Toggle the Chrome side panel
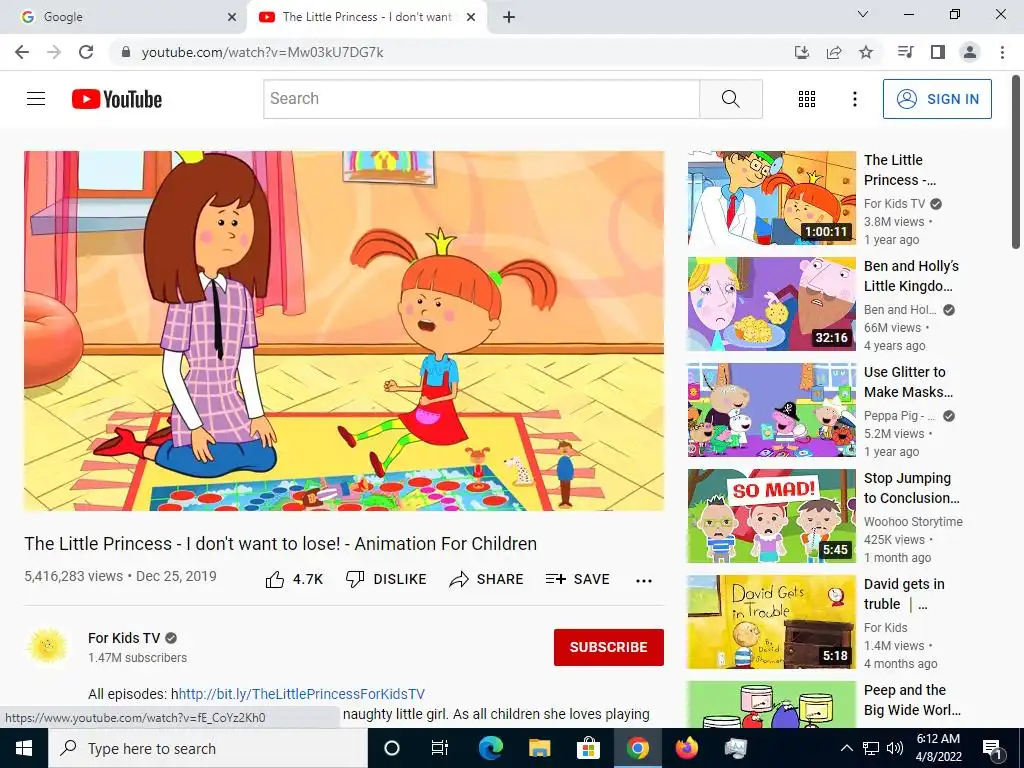The height and width of the screenshot is (768, 1024). [938, 52]
